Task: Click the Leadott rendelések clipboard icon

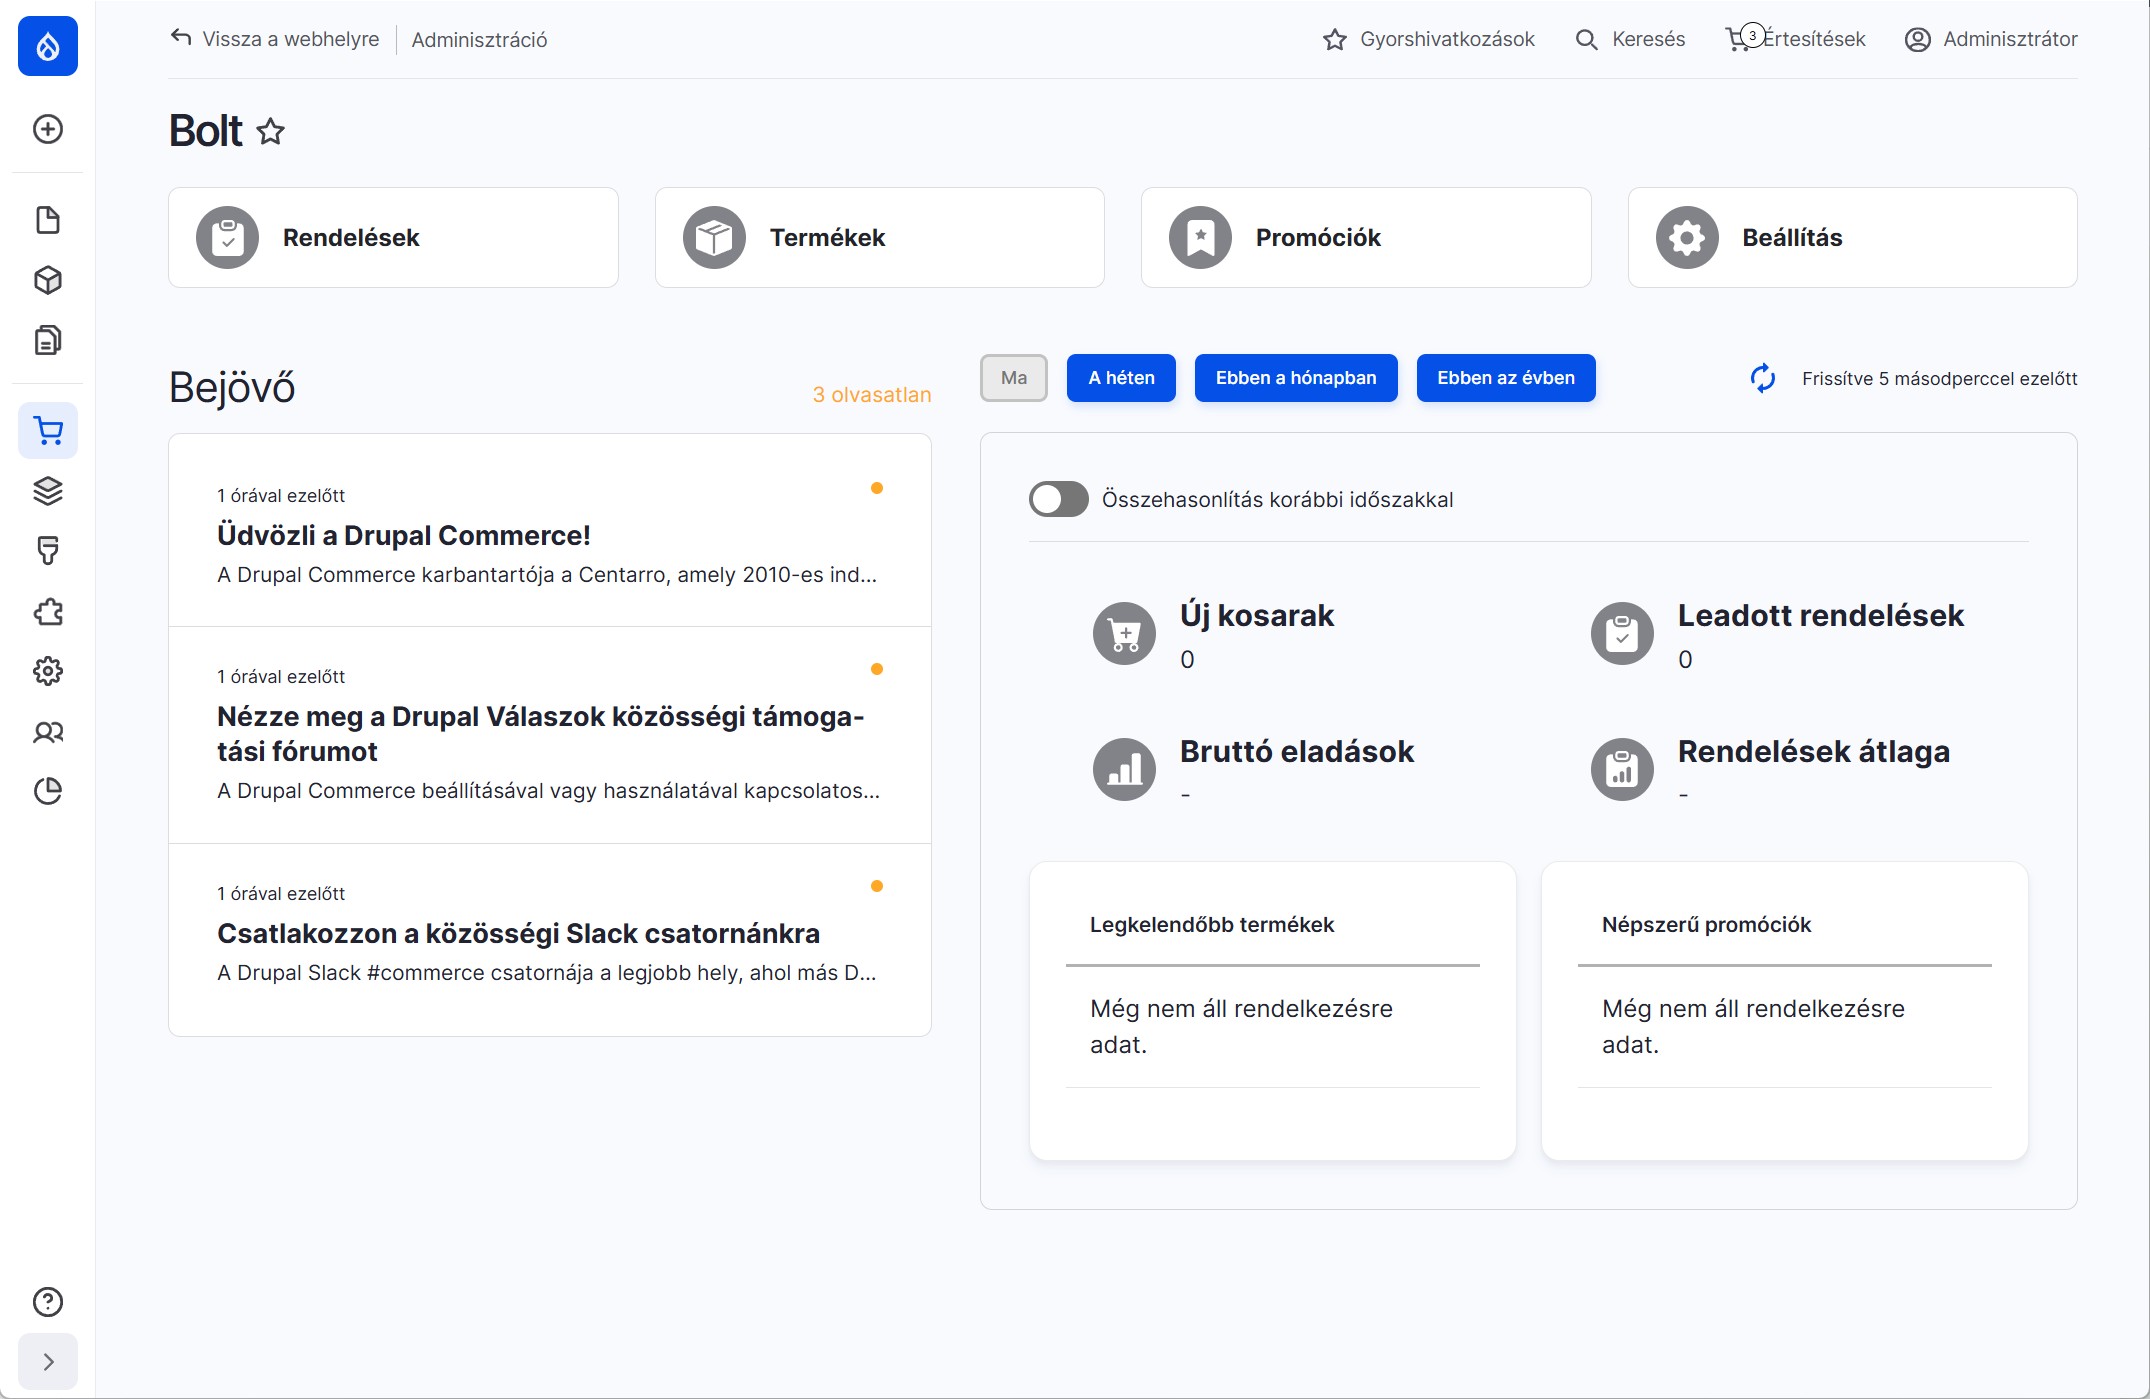Action: [1622, 633]
